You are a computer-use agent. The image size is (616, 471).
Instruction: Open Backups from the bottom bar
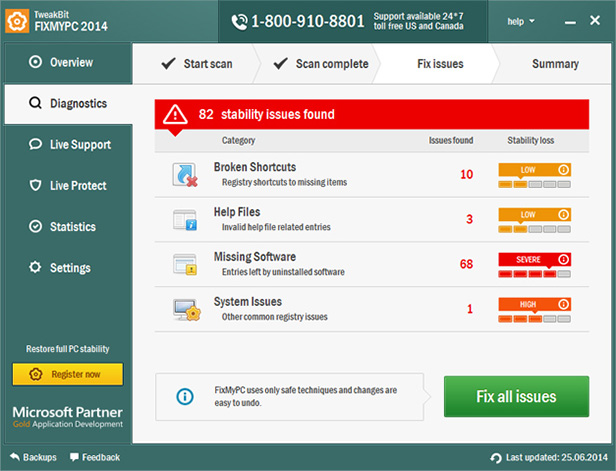(33, 457)
